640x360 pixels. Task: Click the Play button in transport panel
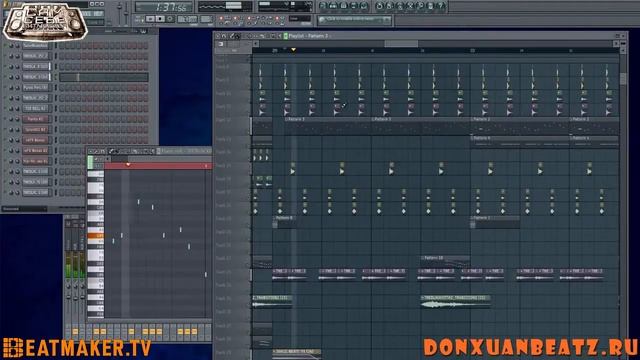[151, 19]
